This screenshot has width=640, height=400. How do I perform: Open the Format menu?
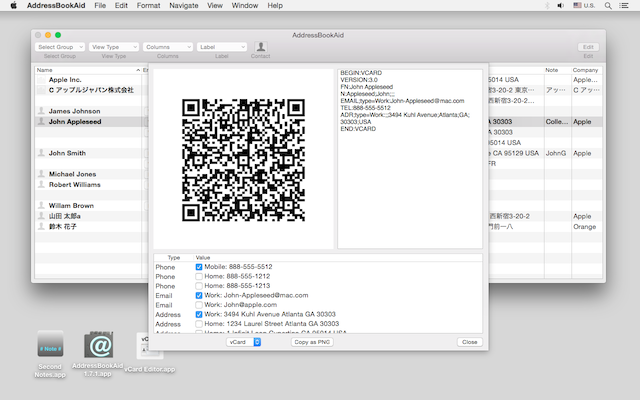[x=149, y=5]
